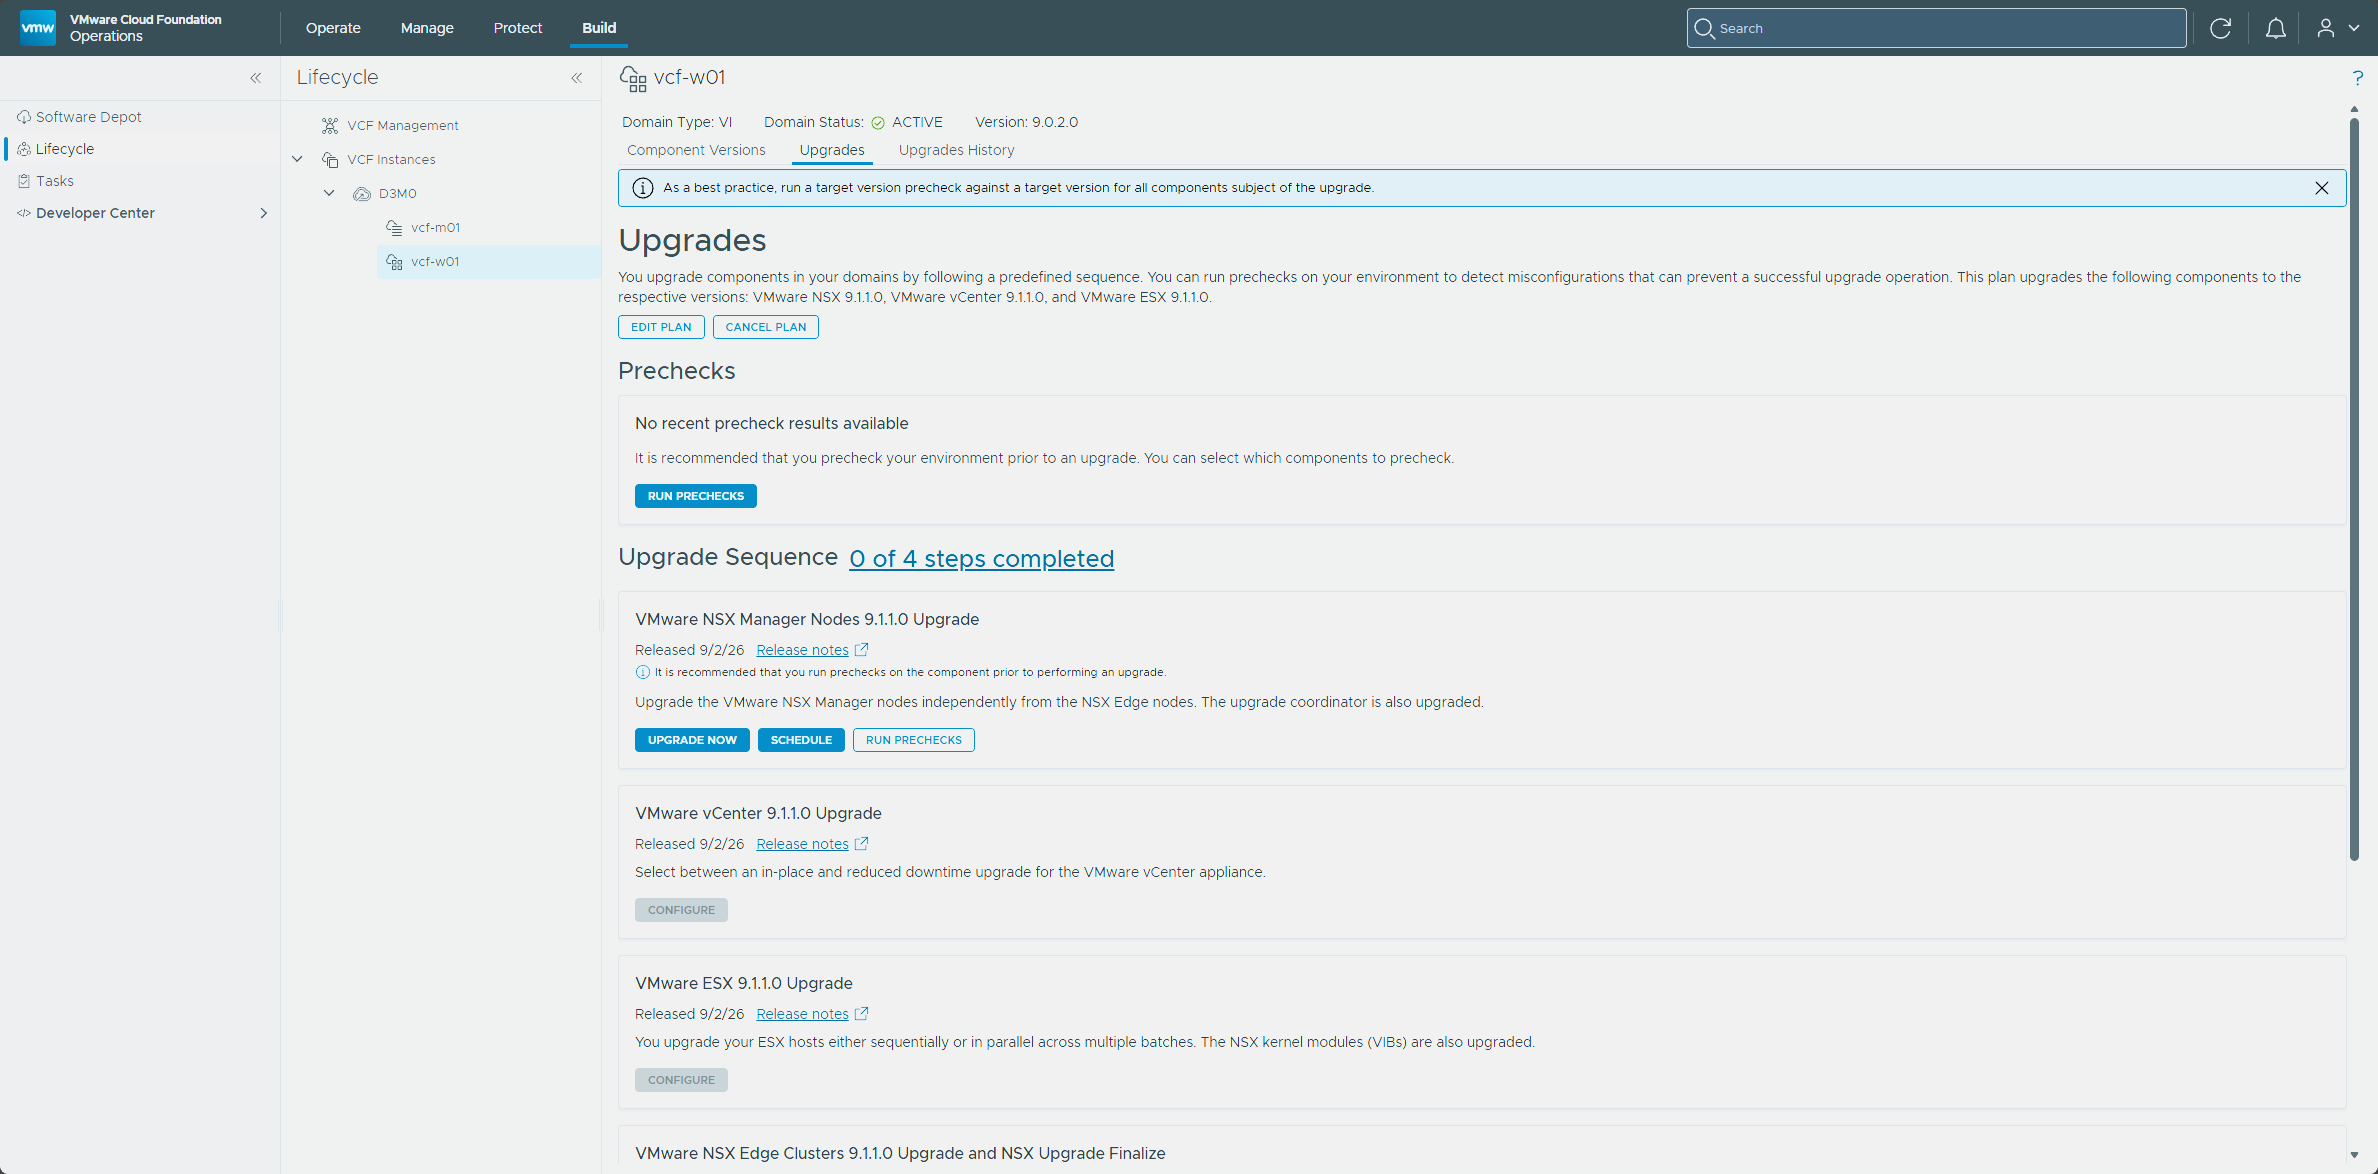2378x1174 pixels.
Task: Click the Software Depot icon
Action: click(24, 117)
